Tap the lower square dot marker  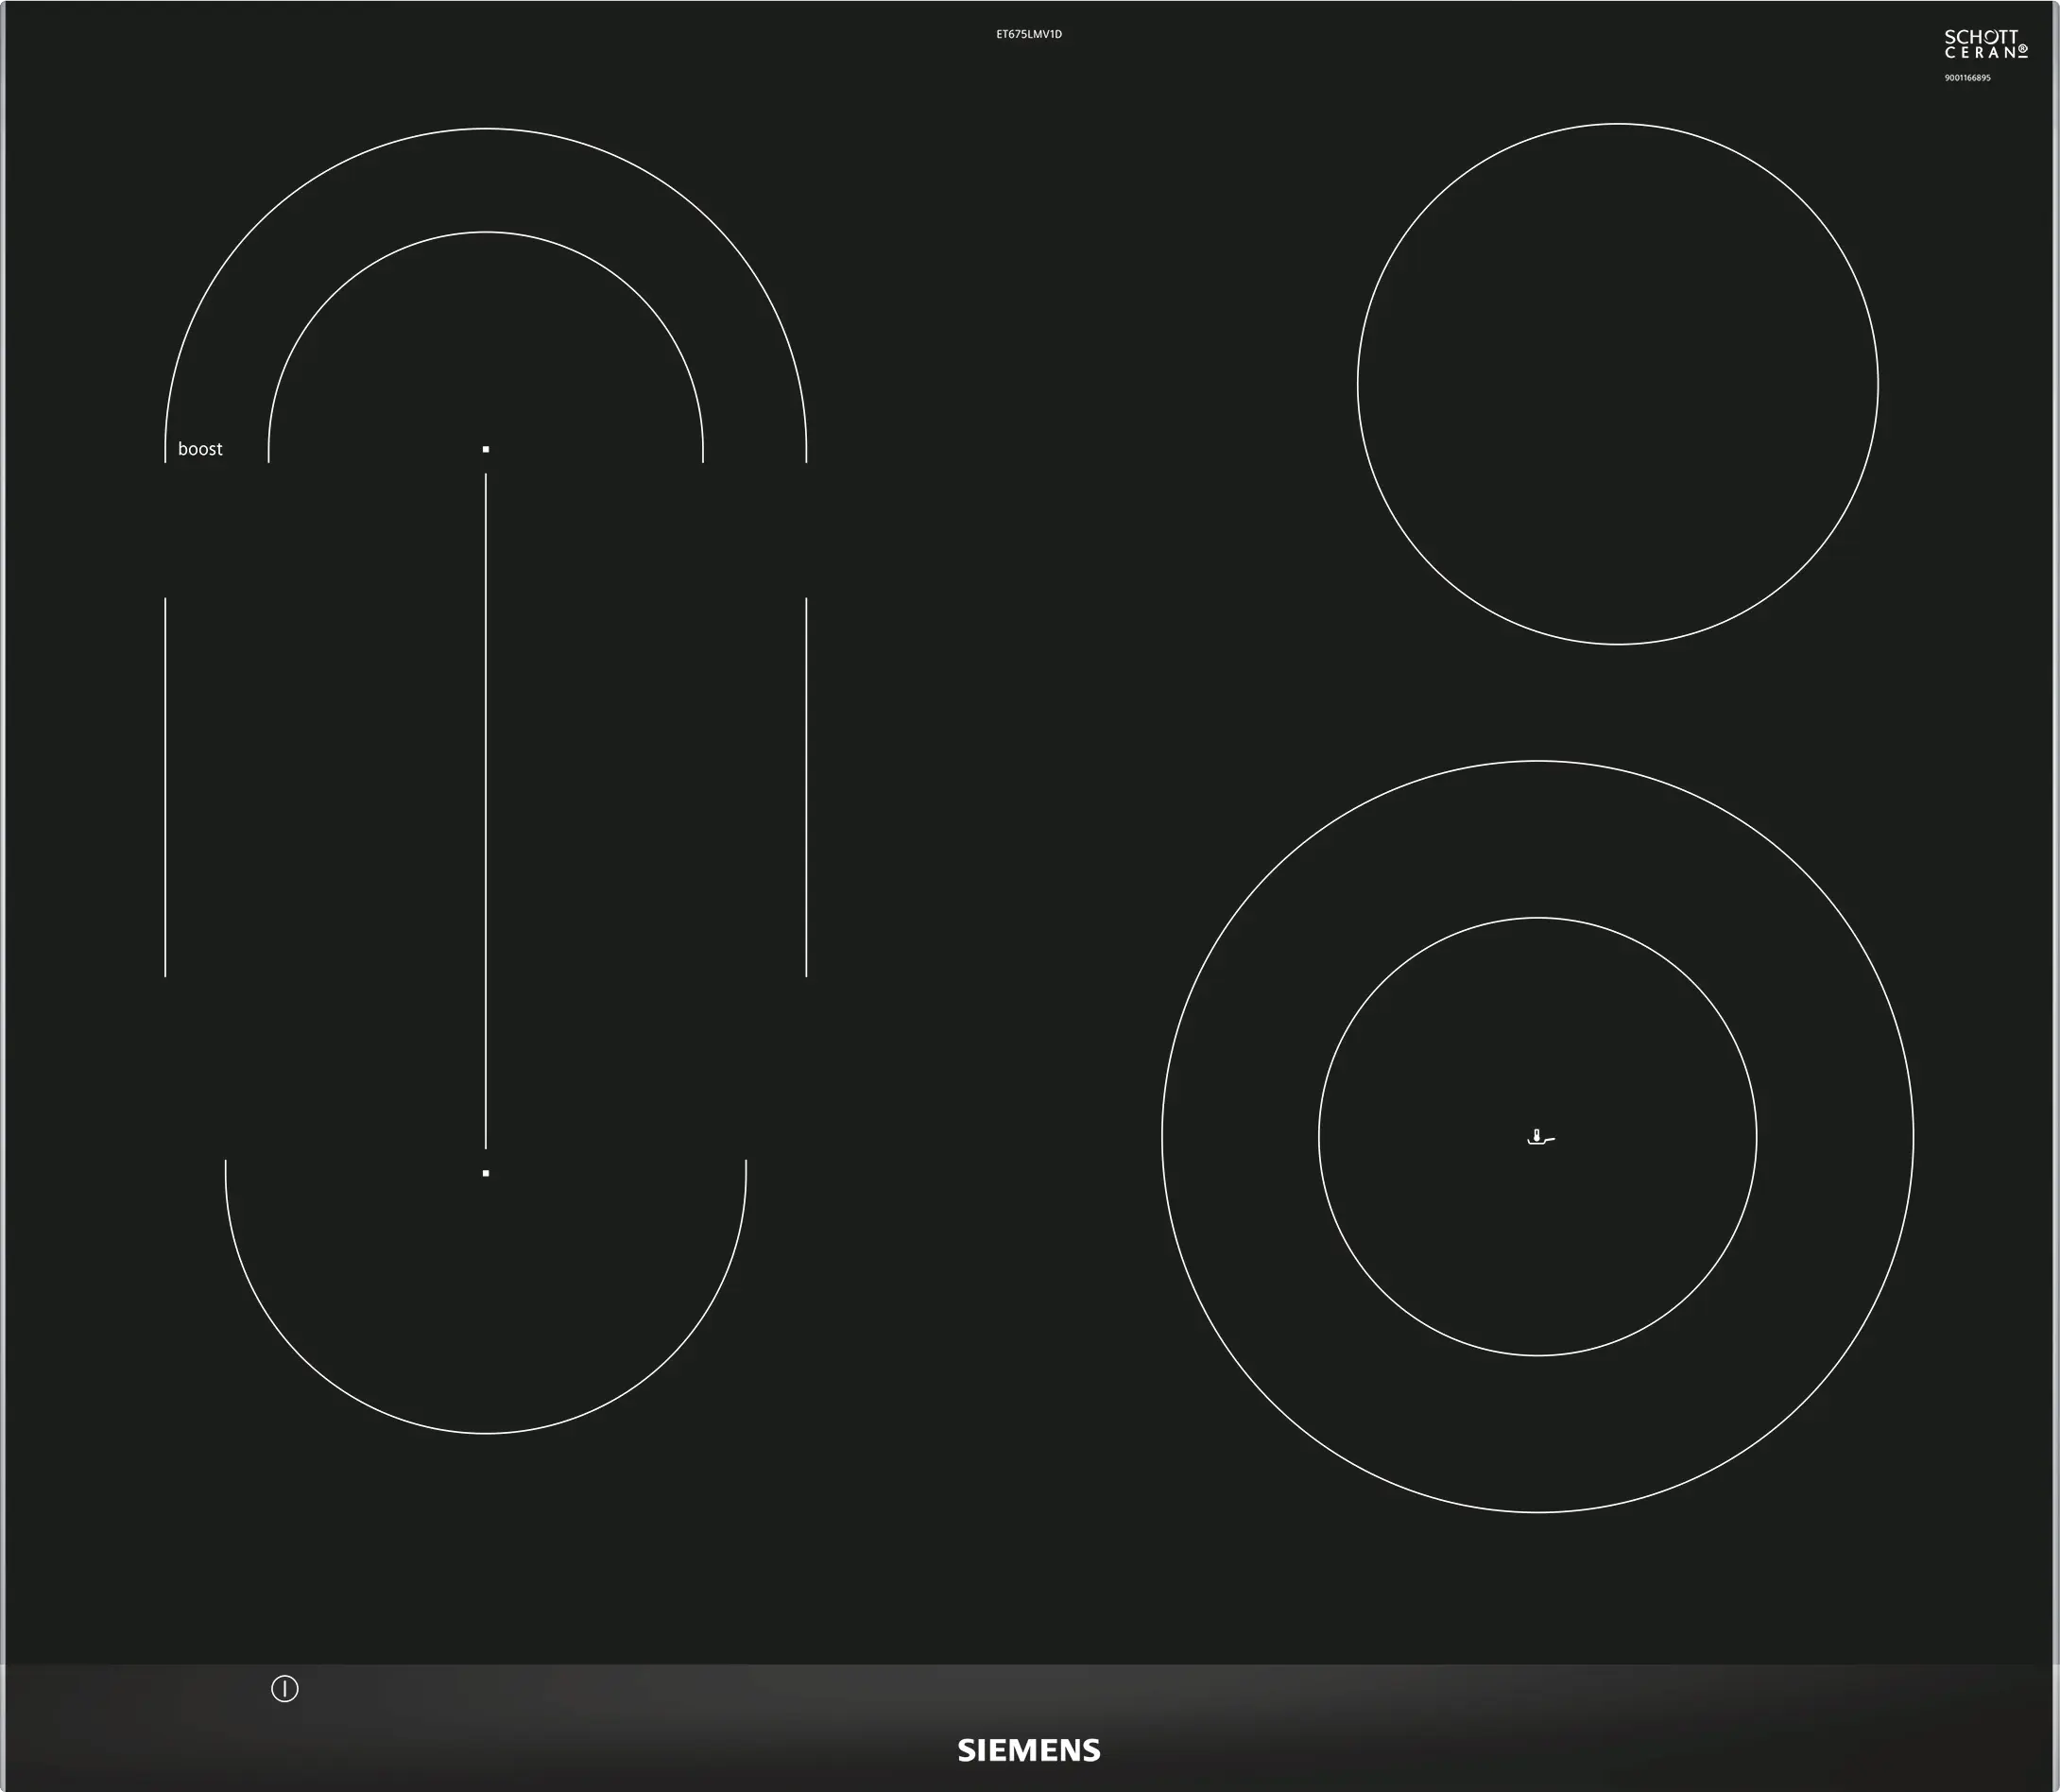(x=486, y=1173)
